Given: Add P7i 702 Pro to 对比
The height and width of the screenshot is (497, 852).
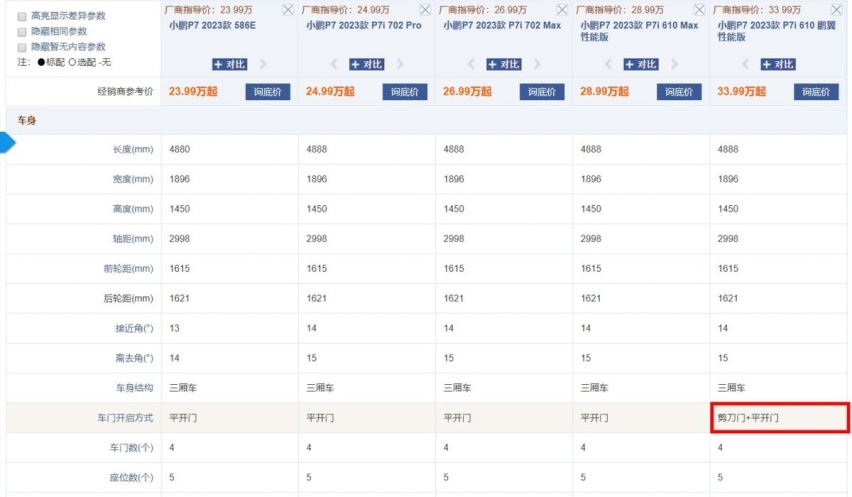Looking at the screenshot, I should (x=367, y=64).
